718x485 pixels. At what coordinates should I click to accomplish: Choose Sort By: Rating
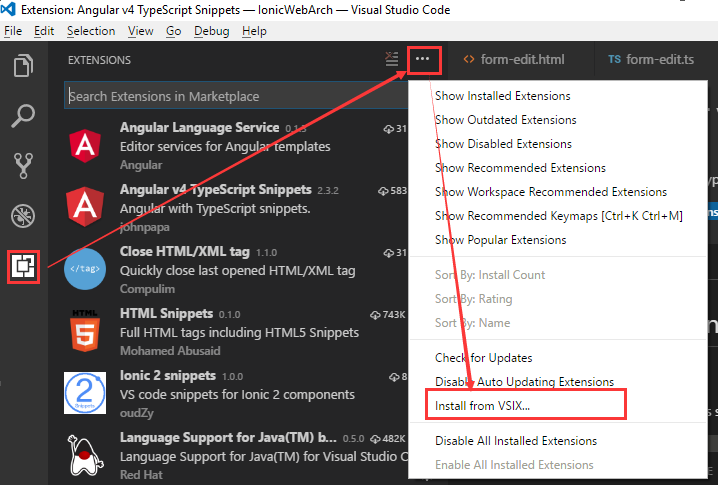coord(473,299)
